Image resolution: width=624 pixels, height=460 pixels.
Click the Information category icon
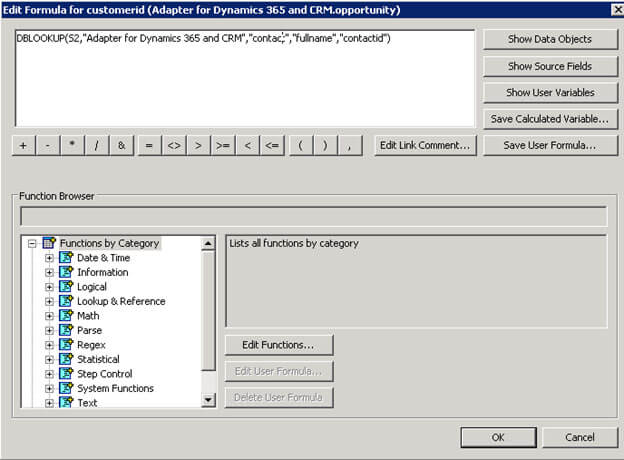tap(66, 272)
